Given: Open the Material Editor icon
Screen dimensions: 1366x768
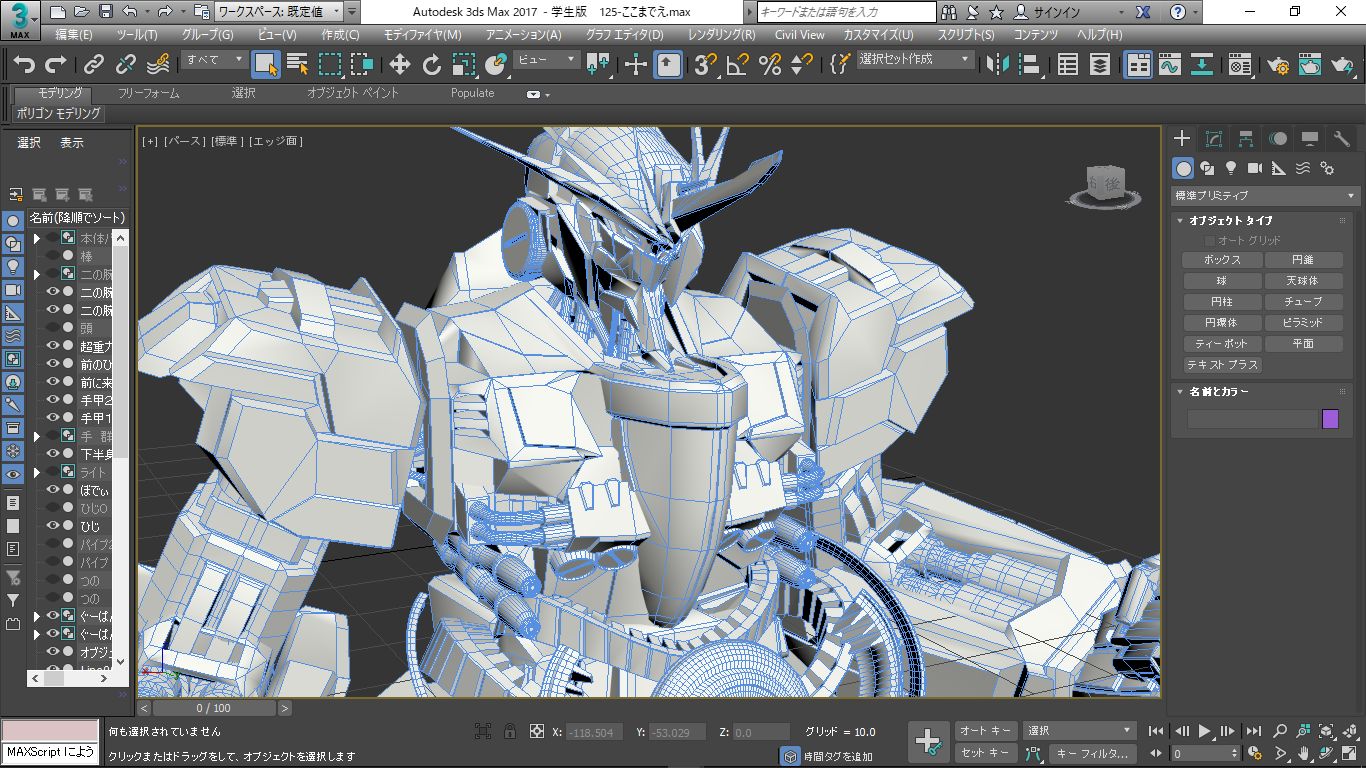Looking at the screenshot, I should [x=1240, y=65].
